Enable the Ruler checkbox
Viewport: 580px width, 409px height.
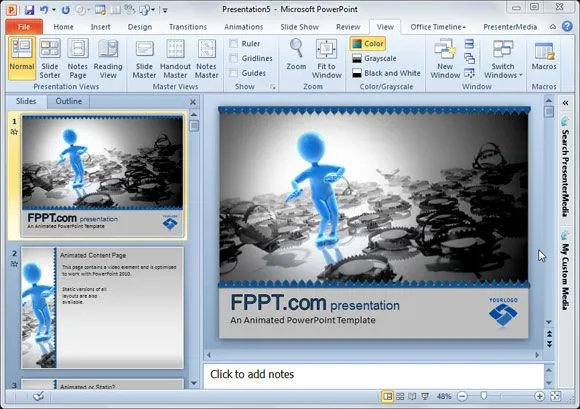click(x=233, y=44)
